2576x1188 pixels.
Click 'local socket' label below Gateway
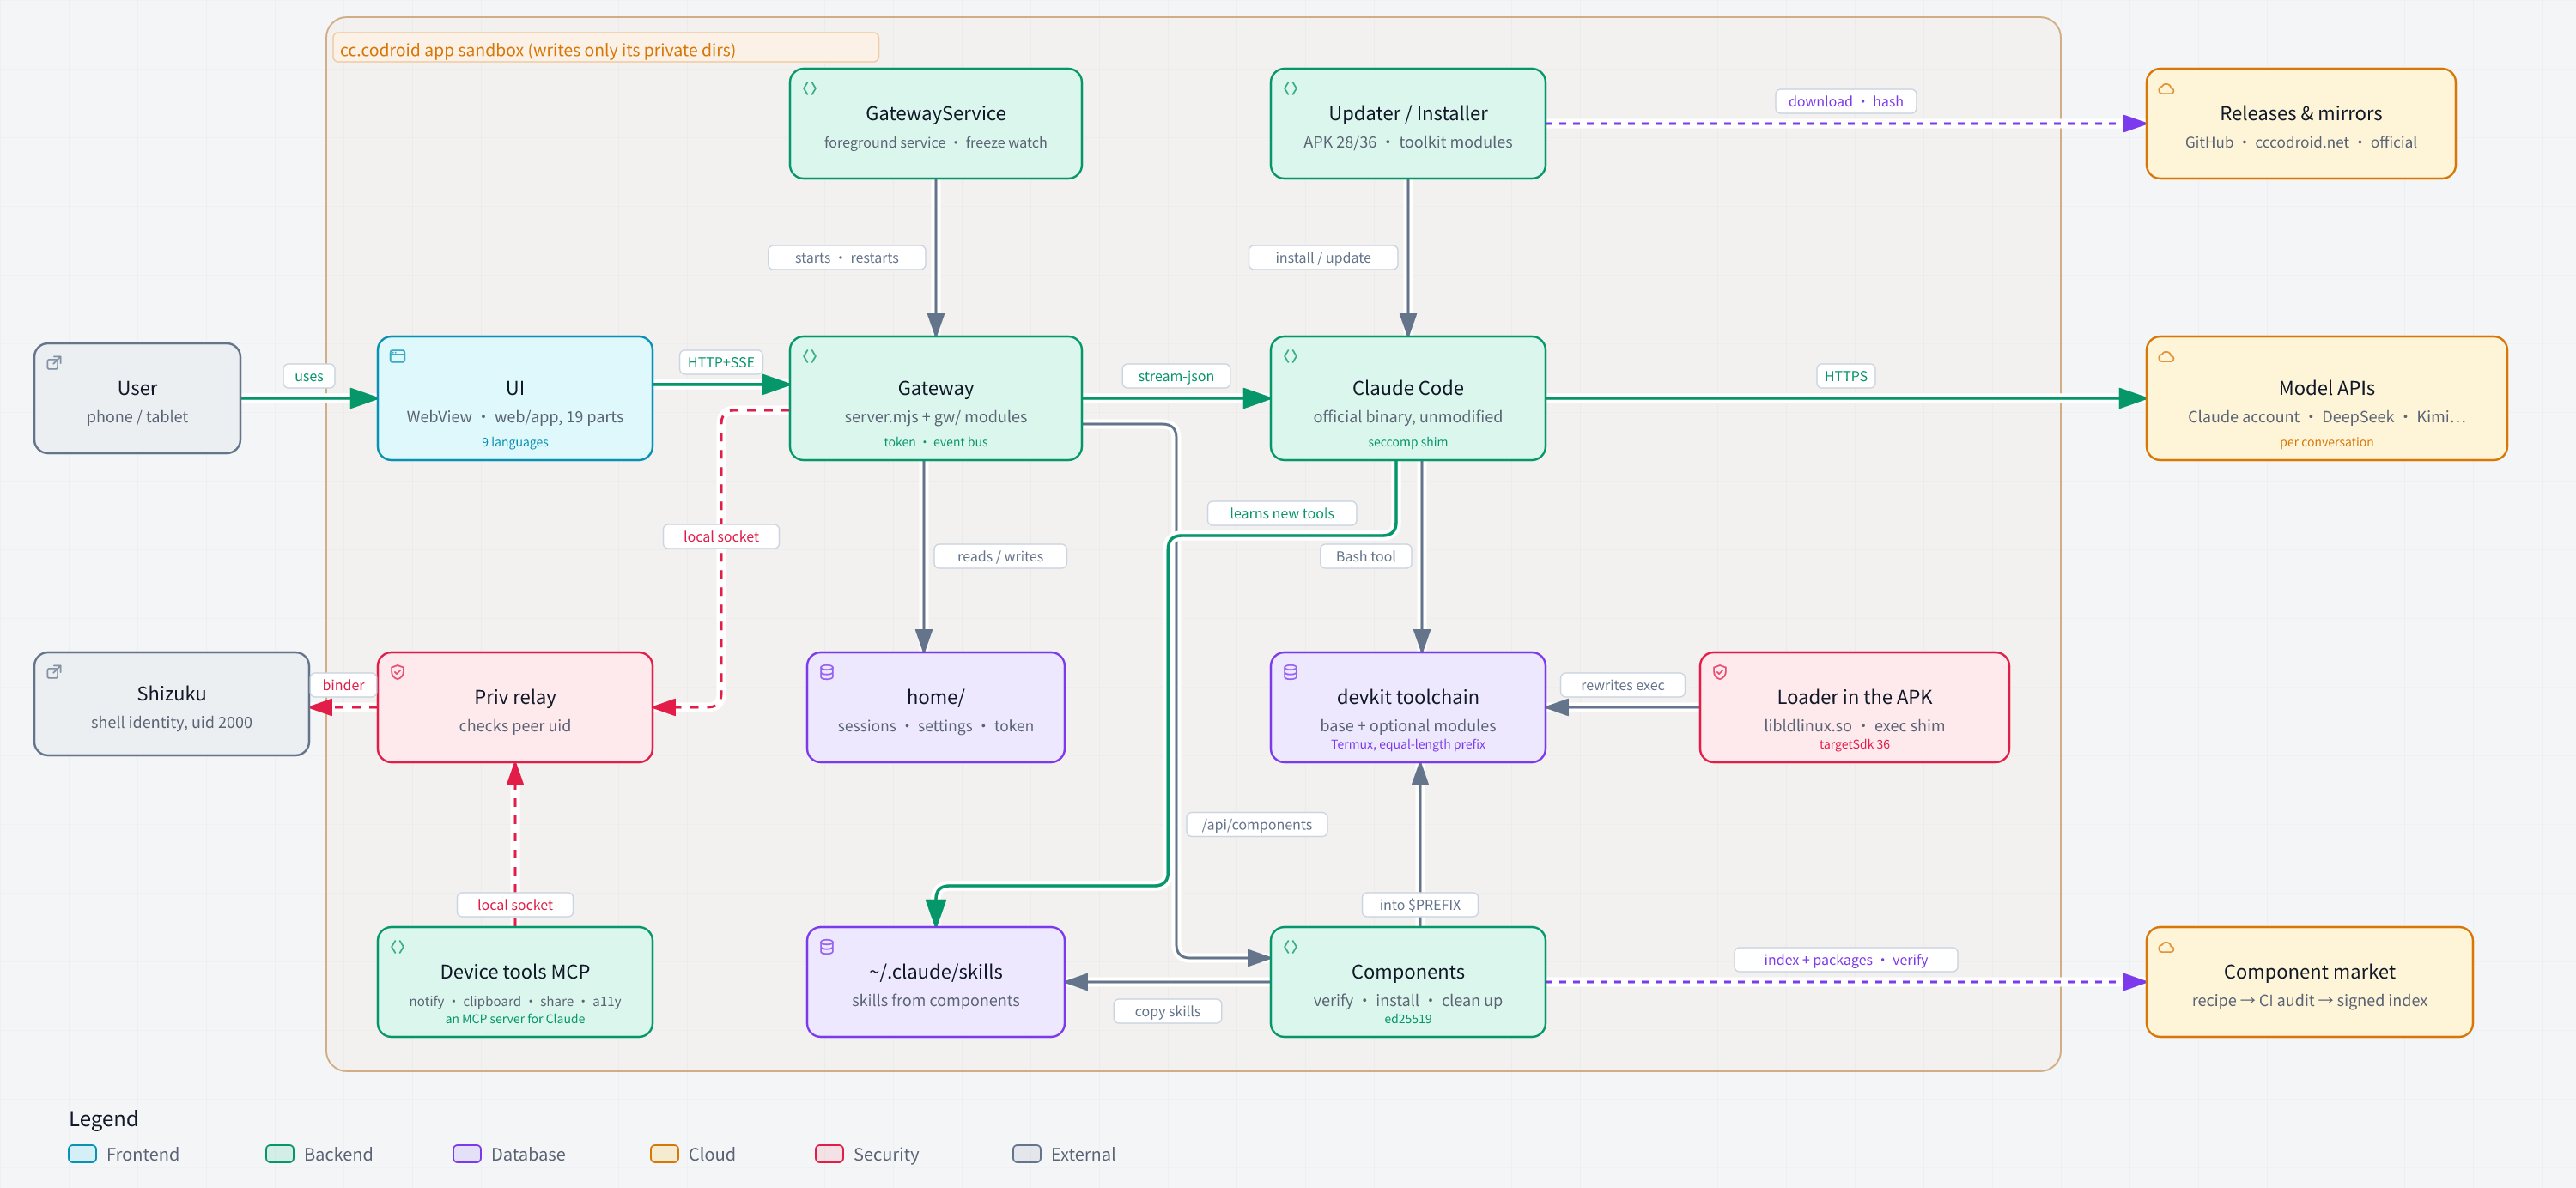(x=721, y=536)
